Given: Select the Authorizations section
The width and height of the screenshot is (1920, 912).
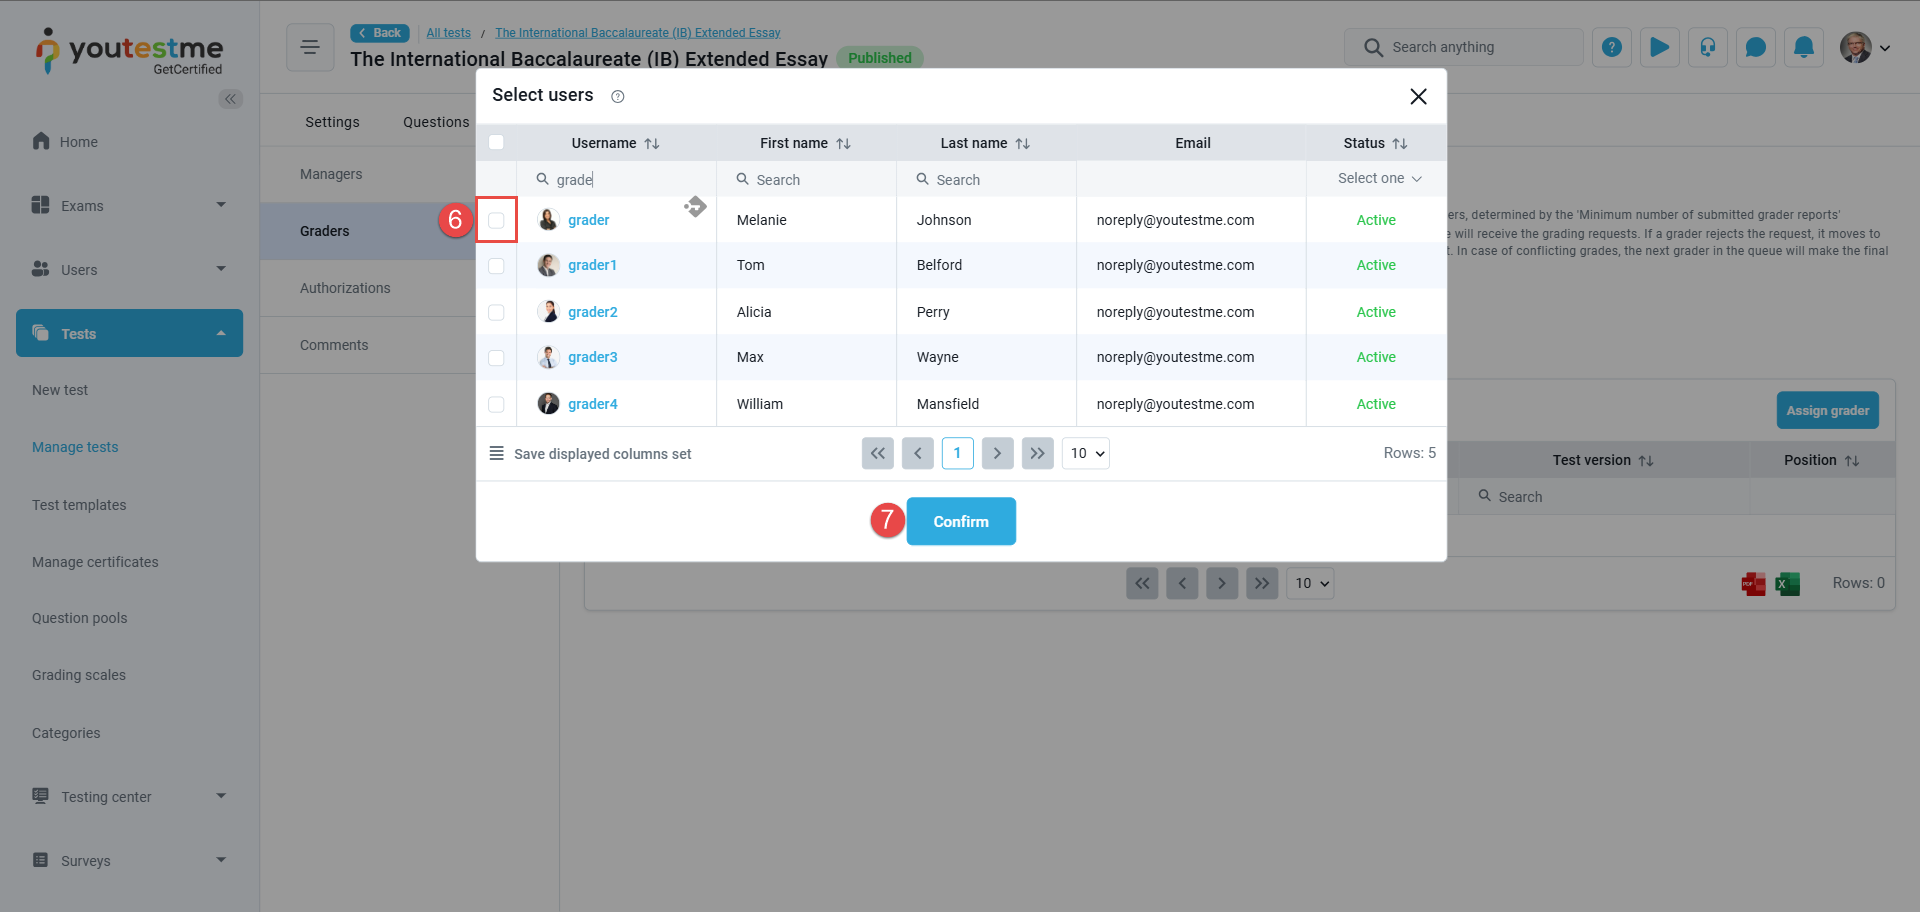Looking at the screenshot, I should point(345,288).
